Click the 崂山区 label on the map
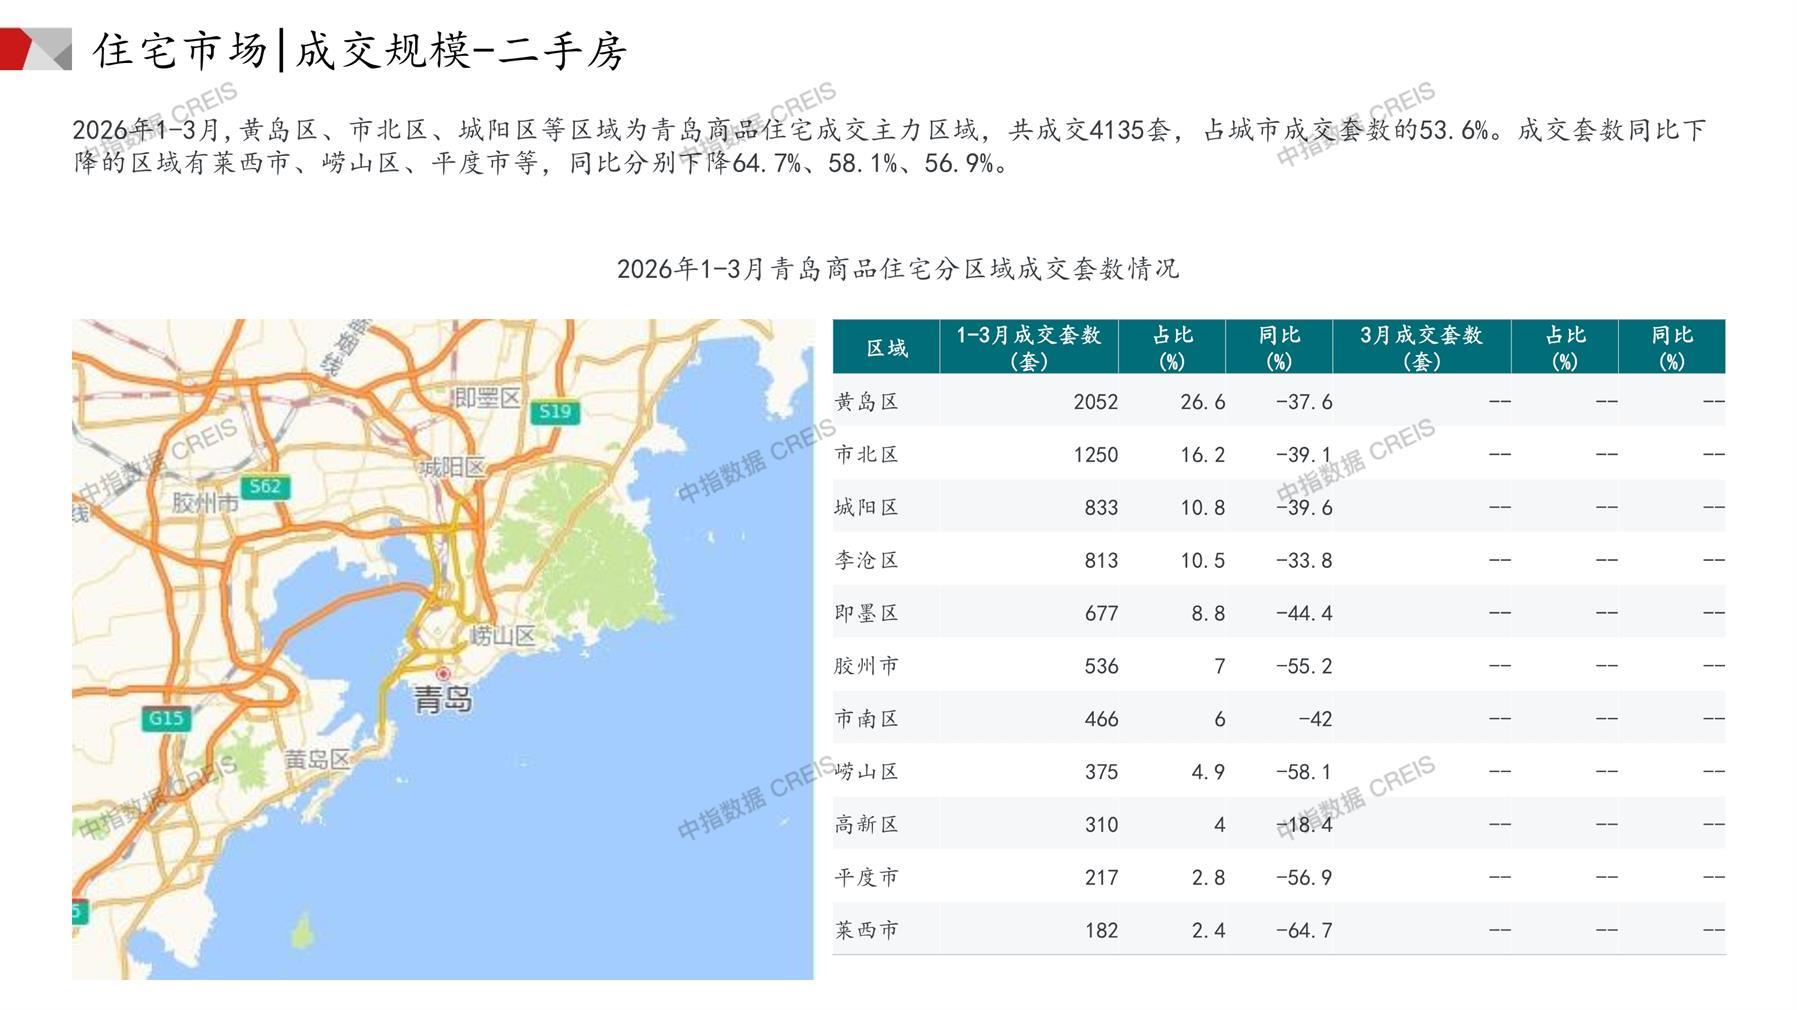 pos(502,636)
